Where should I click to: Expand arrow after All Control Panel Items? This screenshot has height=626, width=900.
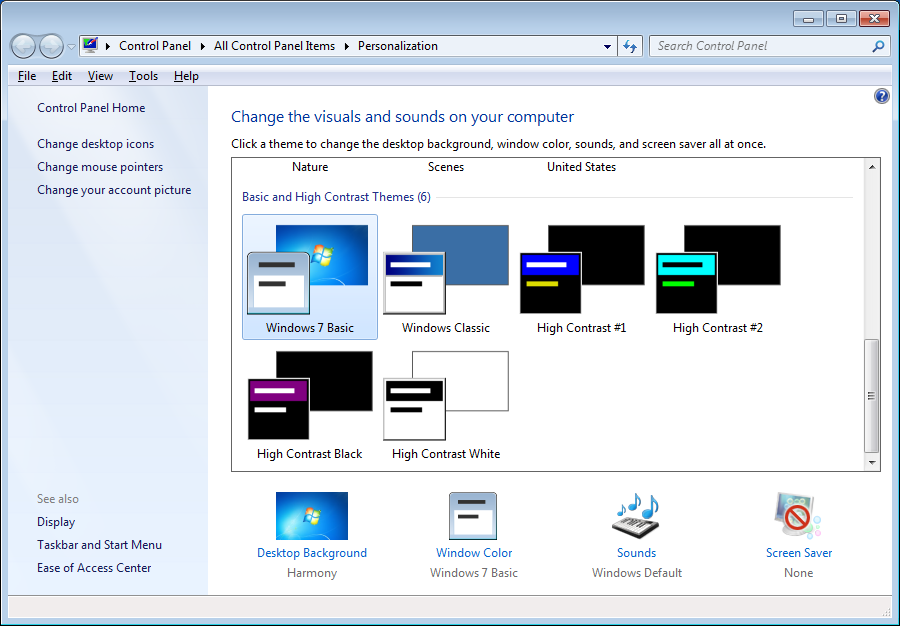click(x=347, y=46)
